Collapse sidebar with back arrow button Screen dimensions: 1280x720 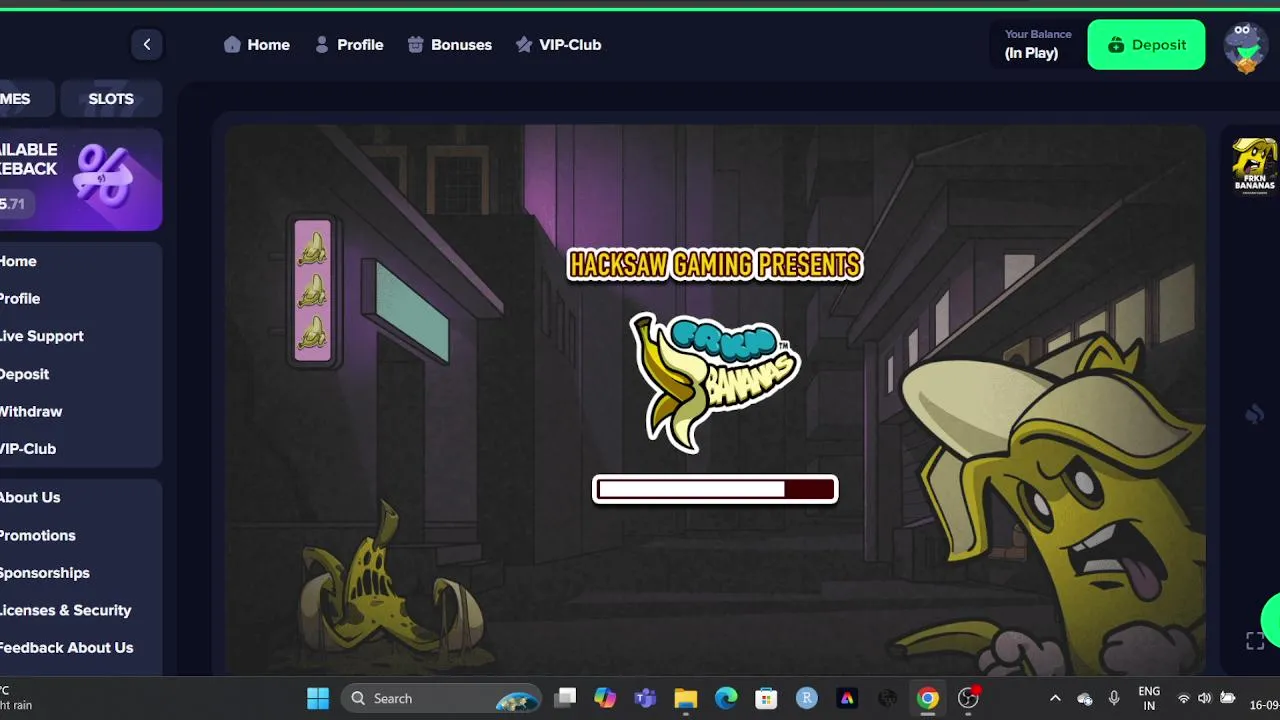tap(147, 44)
